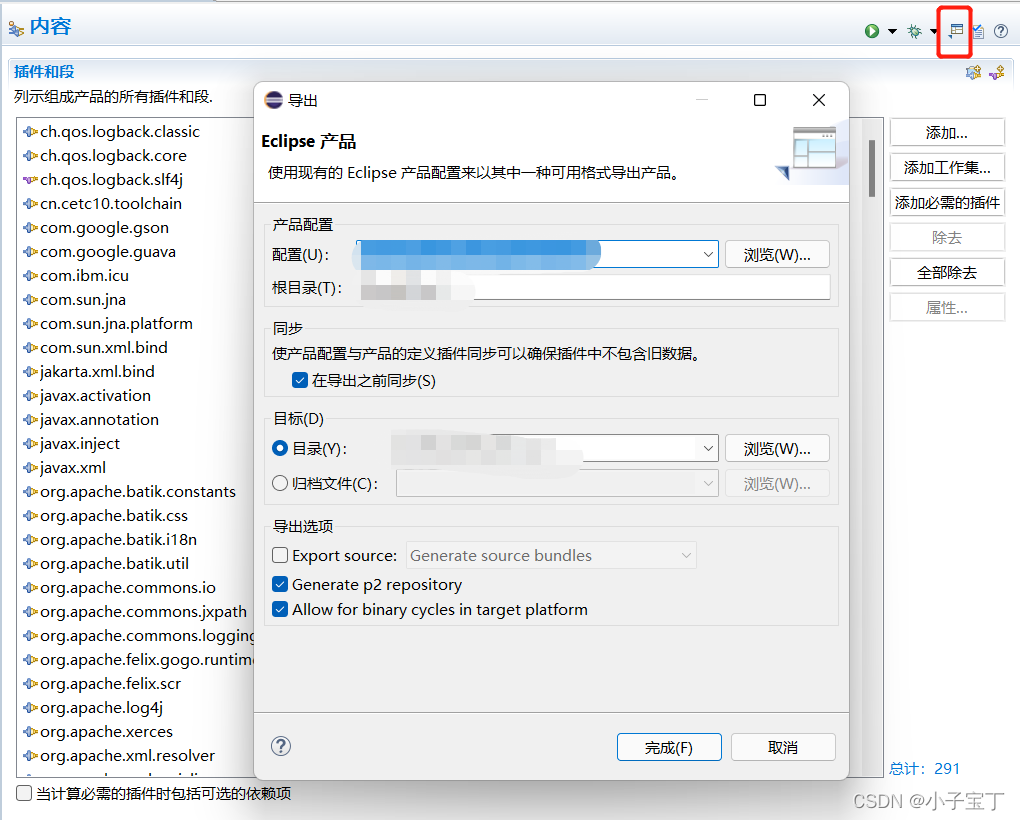Click 浏览 button next to 目录 field
The width and height of the screenshot is (1020, 820).
(777, 448)
